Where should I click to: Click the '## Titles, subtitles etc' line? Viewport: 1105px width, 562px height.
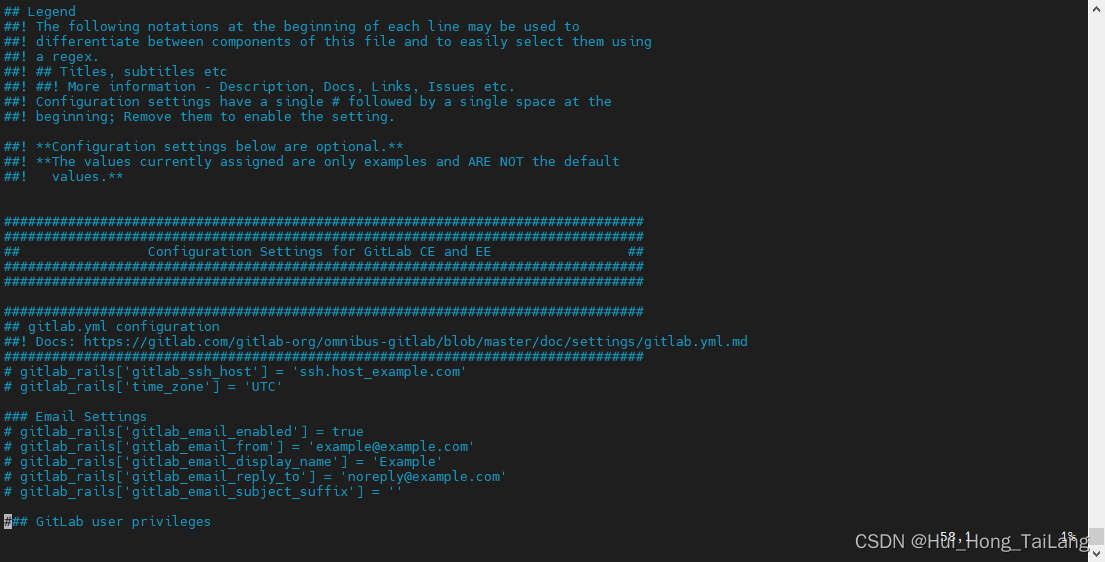click(x=131, y=71)
